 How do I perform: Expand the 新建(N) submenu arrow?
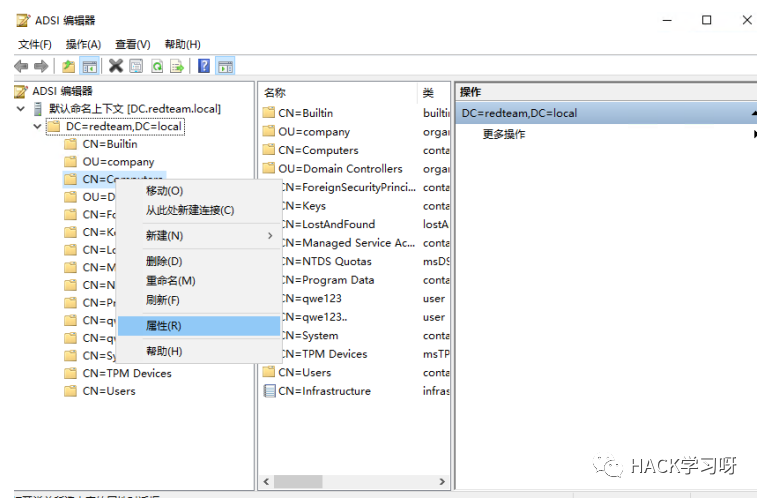click(x=270, y=236)
